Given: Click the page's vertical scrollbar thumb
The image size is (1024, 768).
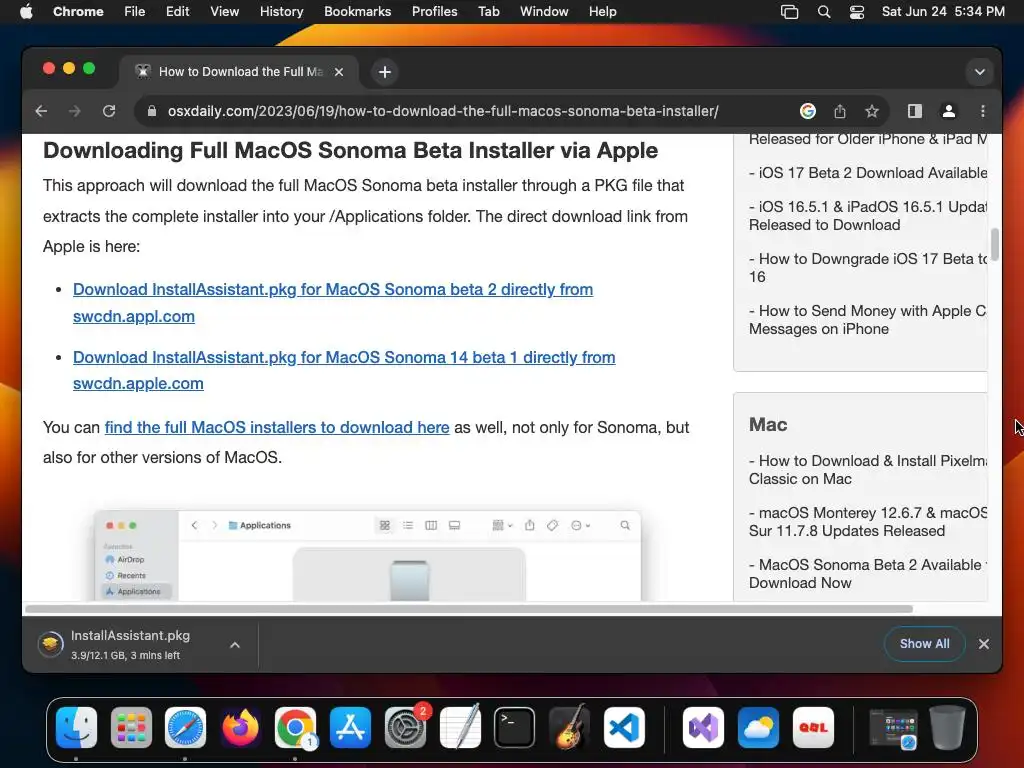Looking at the screenshot, I should tap(995, 244).
